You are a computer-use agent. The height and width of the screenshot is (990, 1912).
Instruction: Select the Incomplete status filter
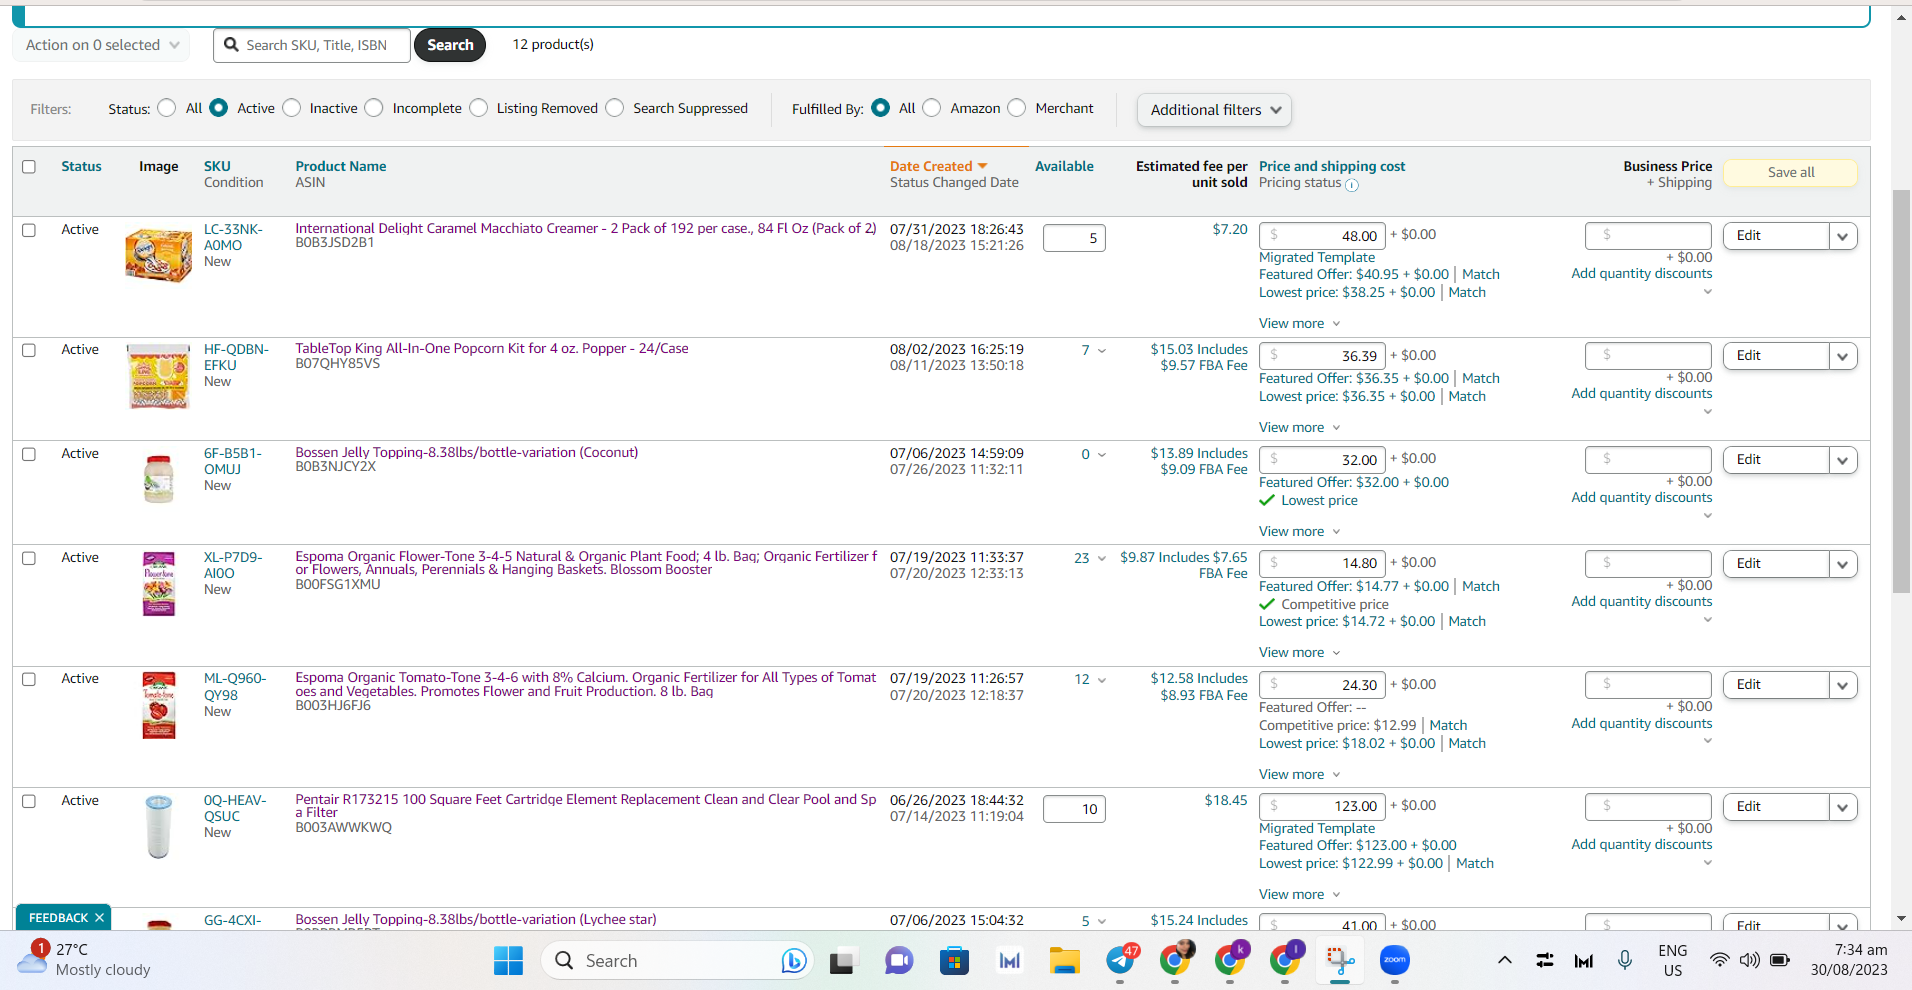(x=374, y=108)
